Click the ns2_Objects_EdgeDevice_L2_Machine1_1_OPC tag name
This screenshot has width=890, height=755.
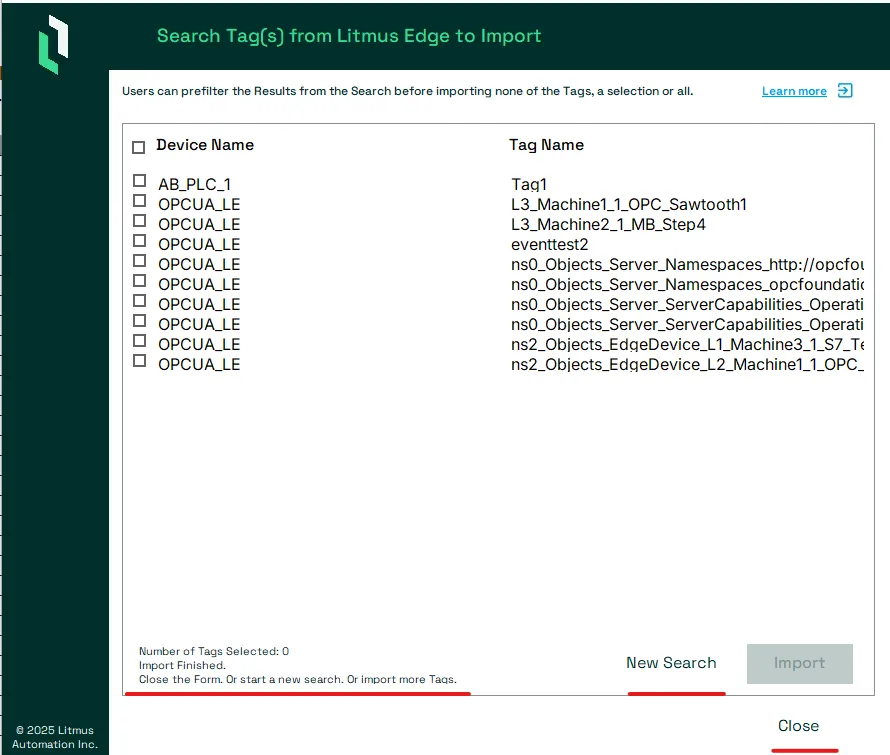click(687, 364)
